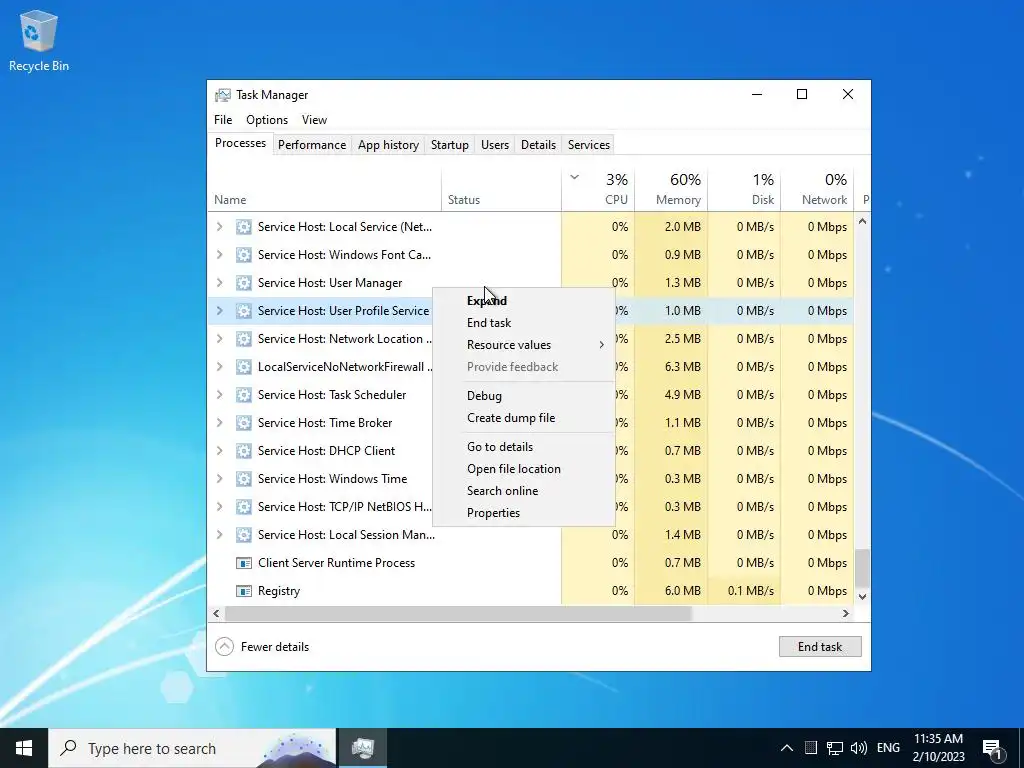This screenshot has width=1024, height=768.
Task: Open the Options menu
Action: coord(266,120)
